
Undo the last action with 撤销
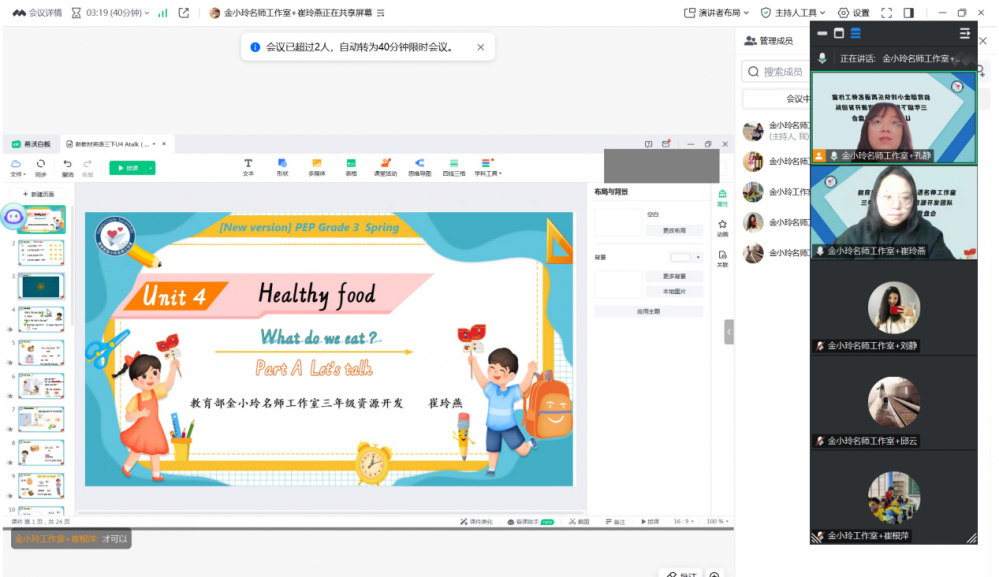click(x=67, y=167)
